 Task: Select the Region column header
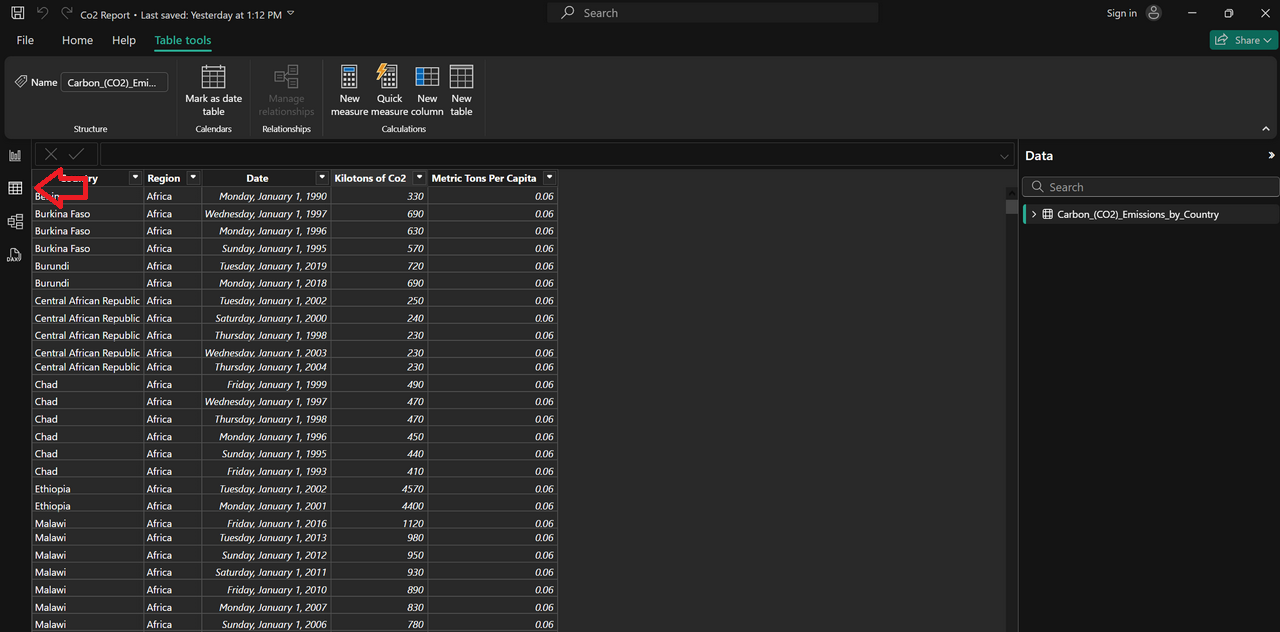pos(164,178)
